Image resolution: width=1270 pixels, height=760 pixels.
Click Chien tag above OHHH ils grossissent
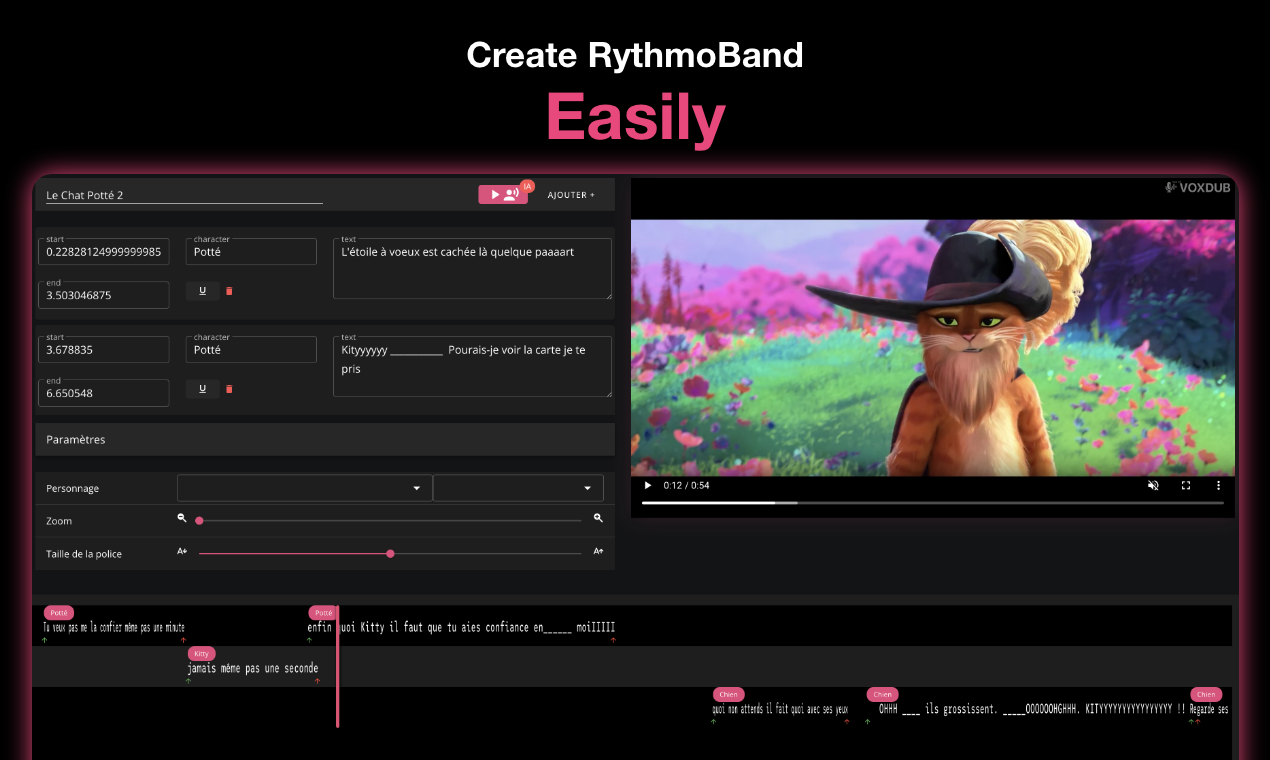882,694
